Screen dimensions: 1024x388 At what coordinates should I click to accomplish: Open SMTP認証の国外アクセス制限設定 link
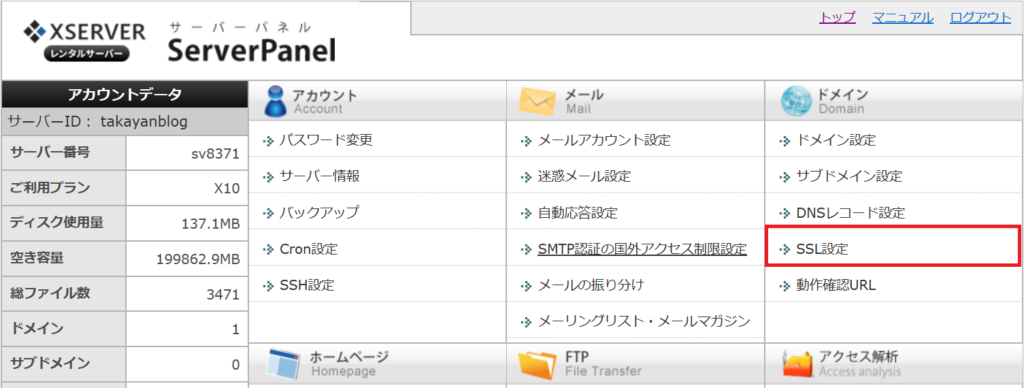[x=642, y=249]
